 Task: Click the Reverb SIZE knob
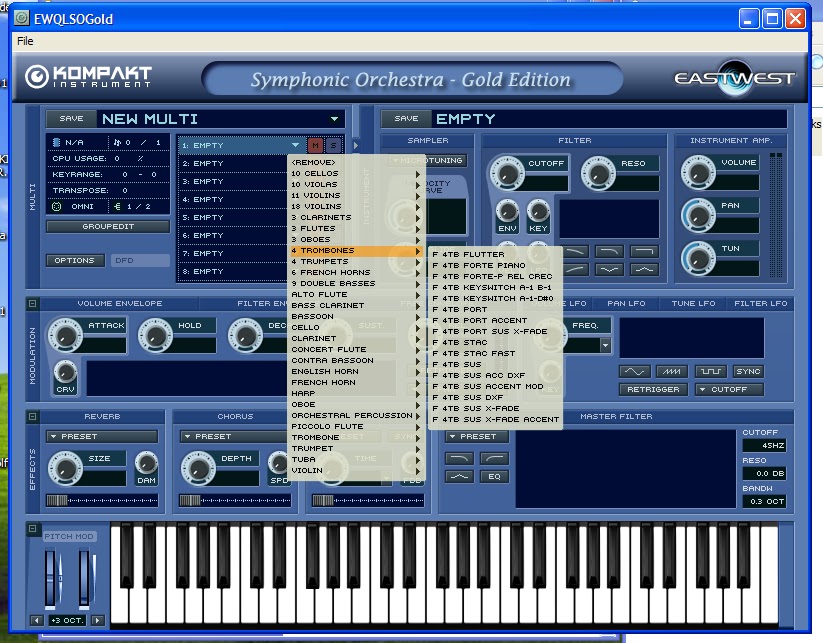65,468
